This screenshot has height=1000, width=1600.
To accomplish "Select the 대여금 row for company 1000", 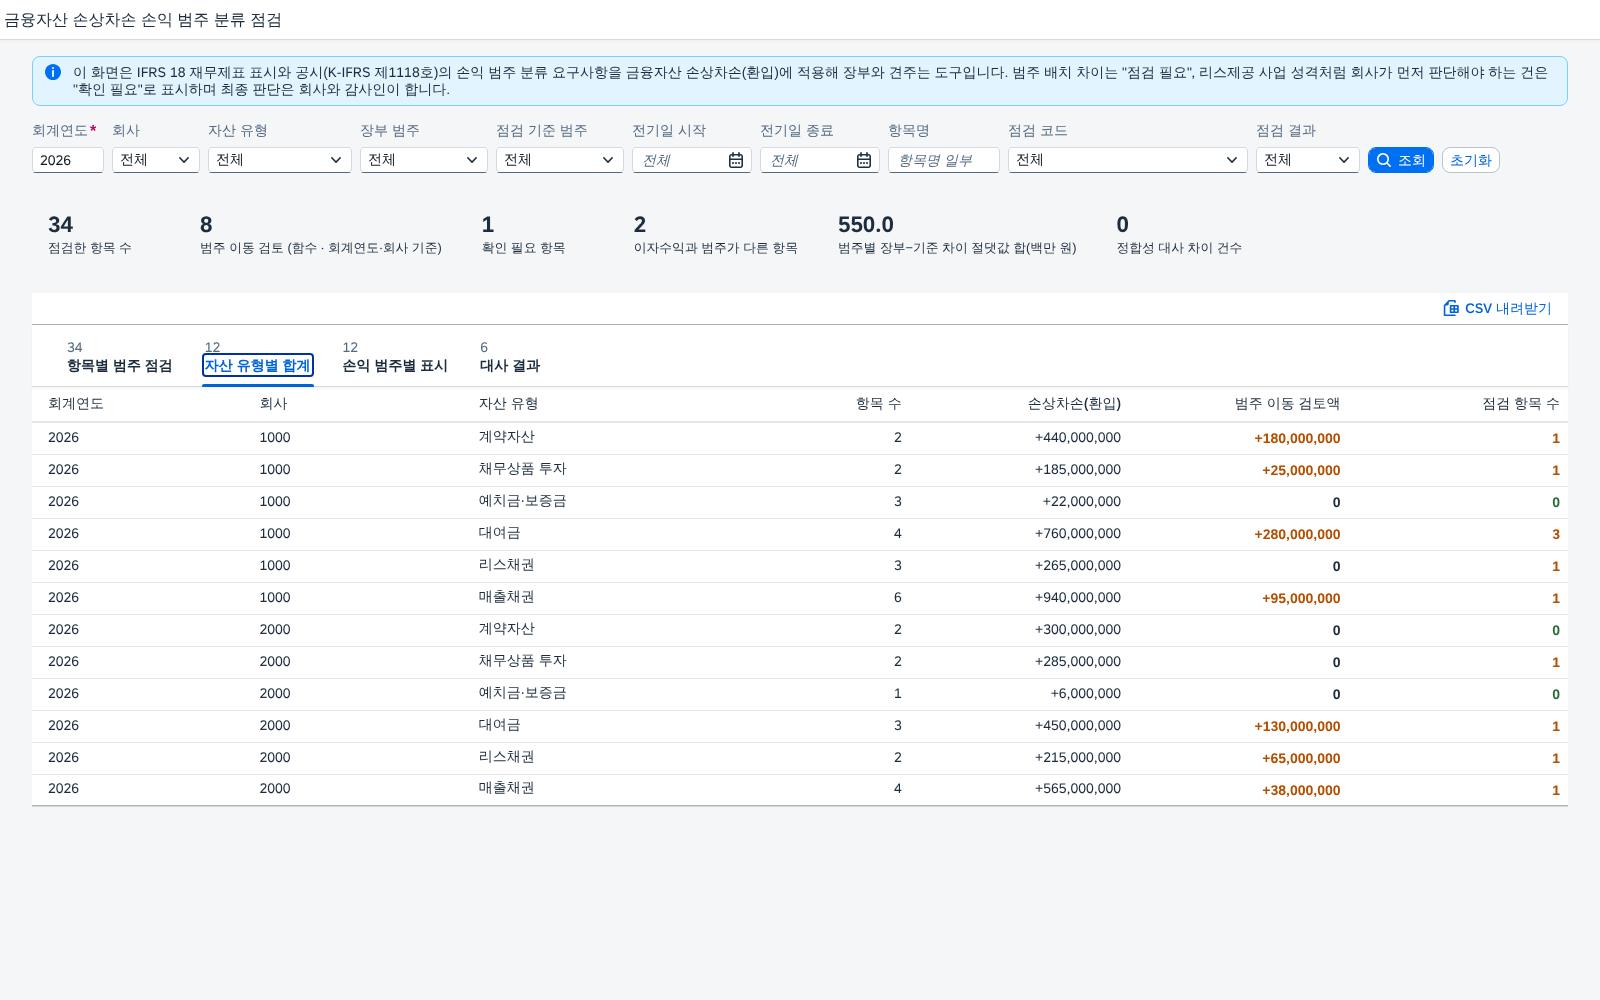I will (x=800, y=534).
